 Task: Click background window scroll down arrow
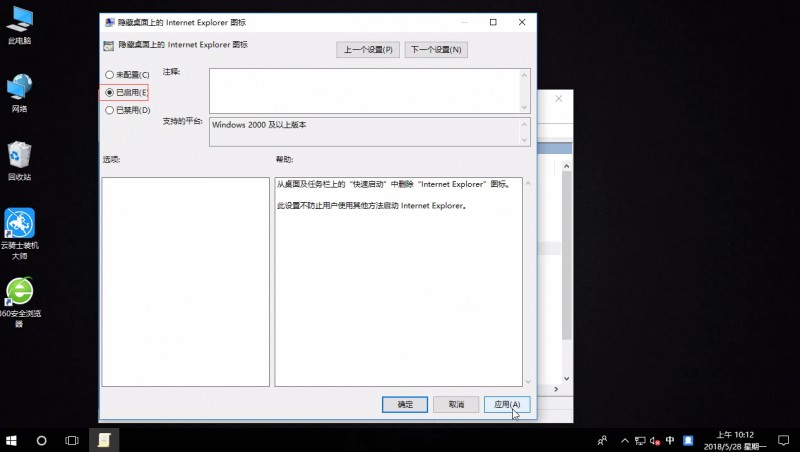click(566, 379)
